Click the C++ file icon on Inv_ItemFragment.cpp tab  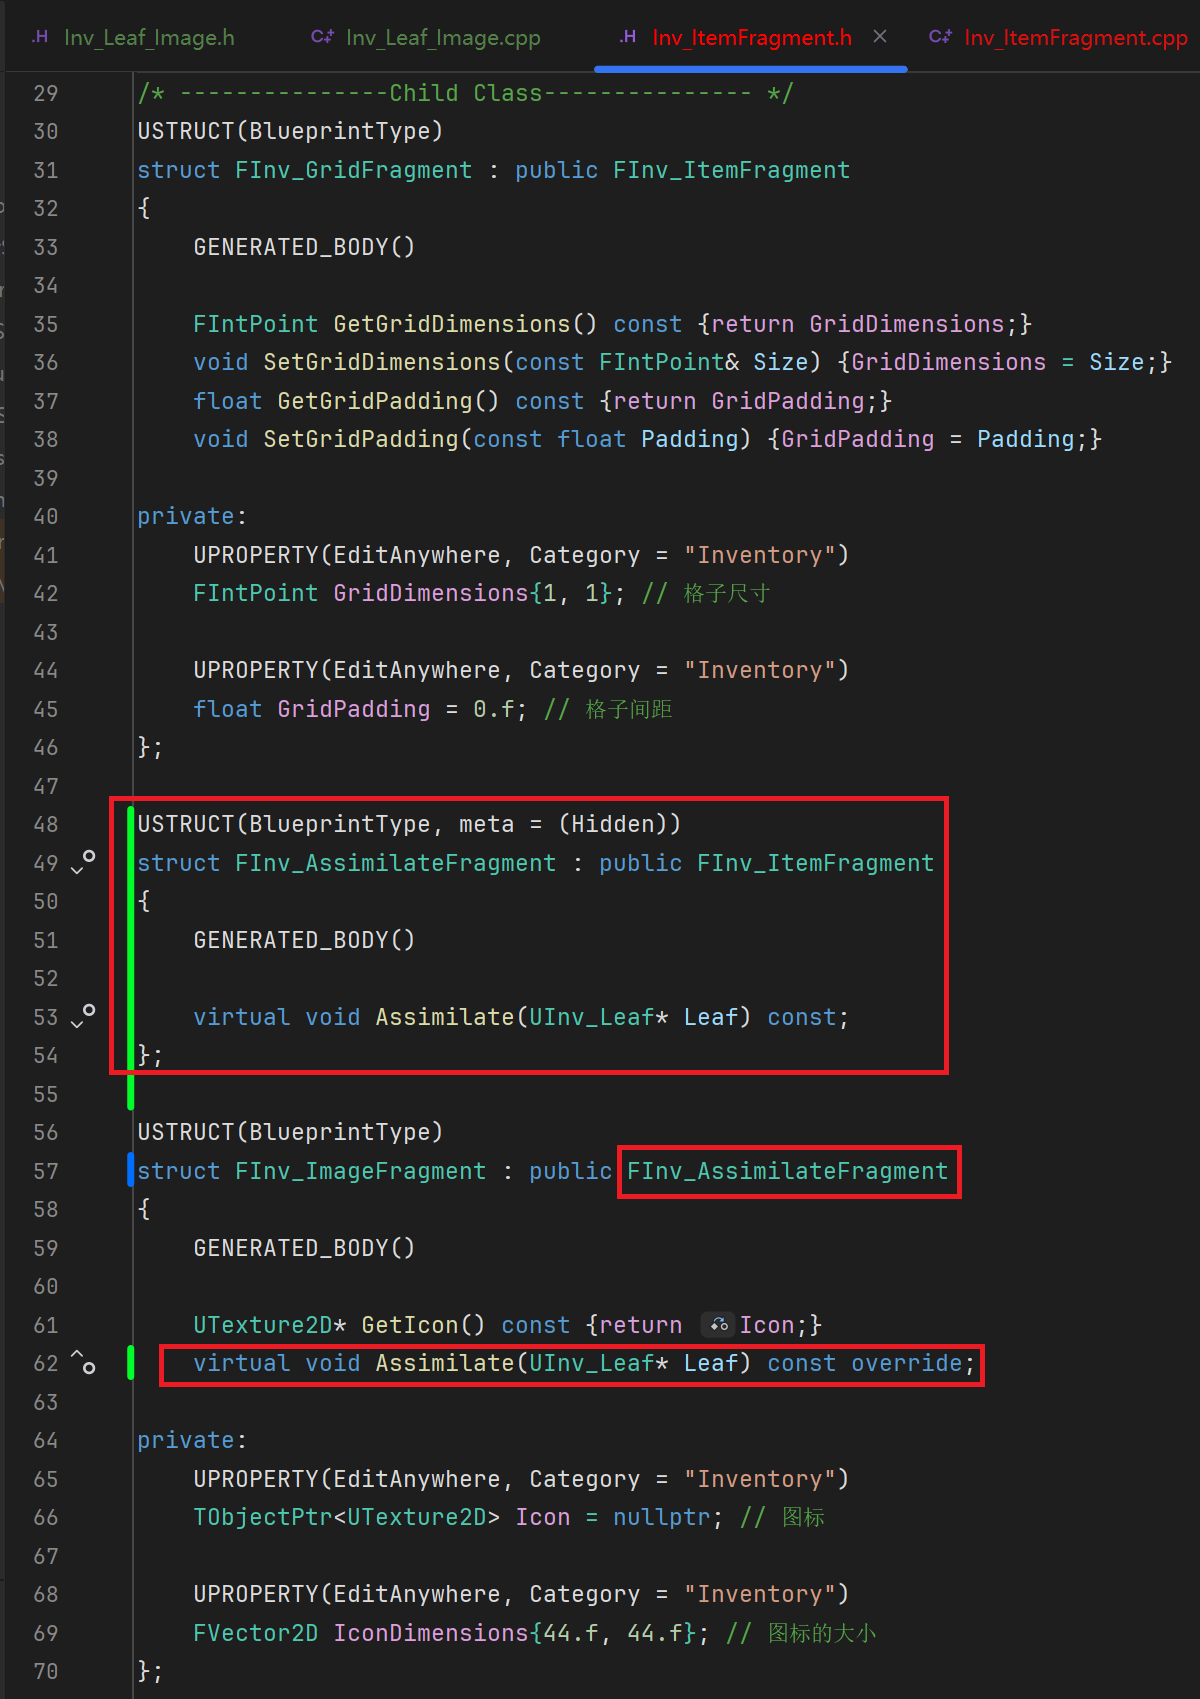(x=940, y=37)
